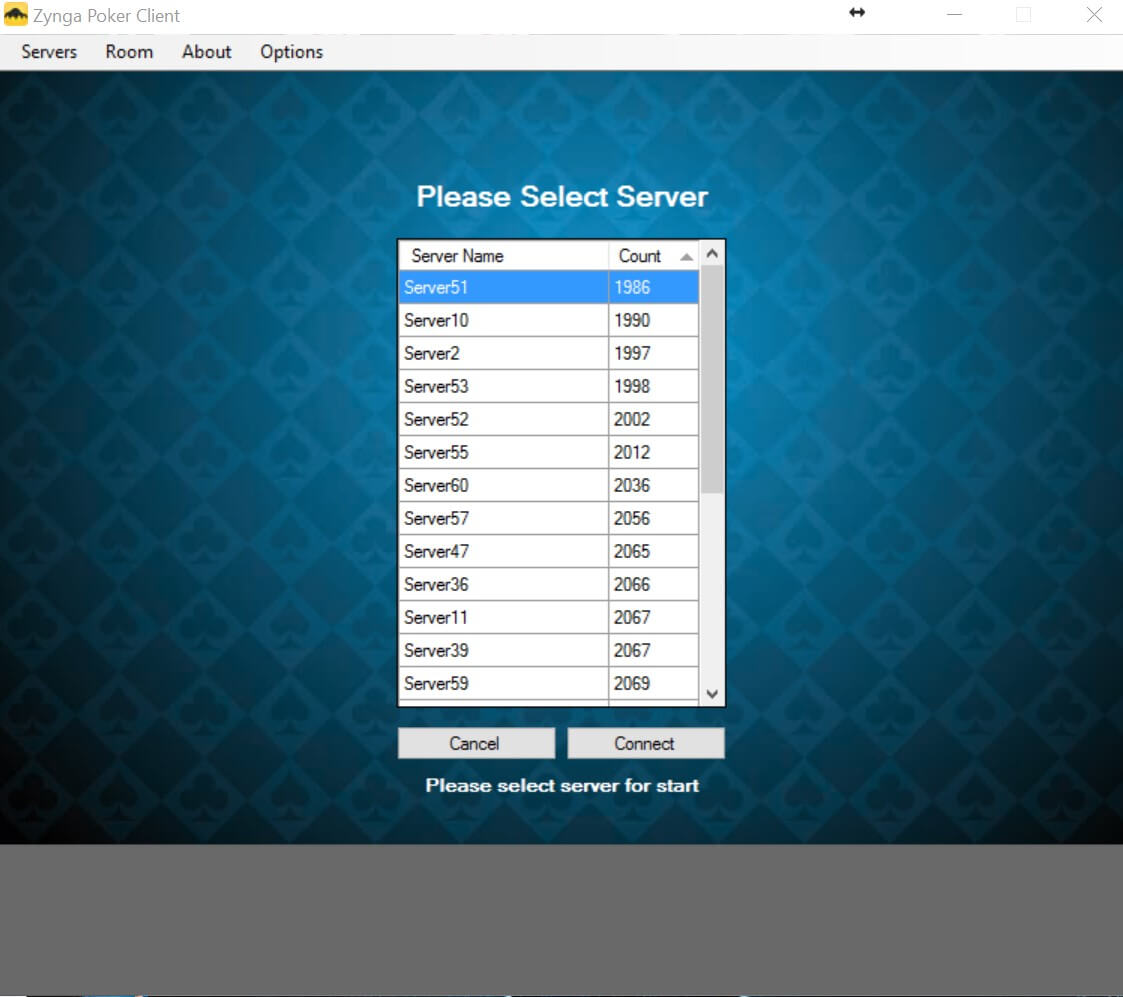Viewport: 1123px width, 997px height.
Task: Click count value 1998
Action: click(632, 386)
